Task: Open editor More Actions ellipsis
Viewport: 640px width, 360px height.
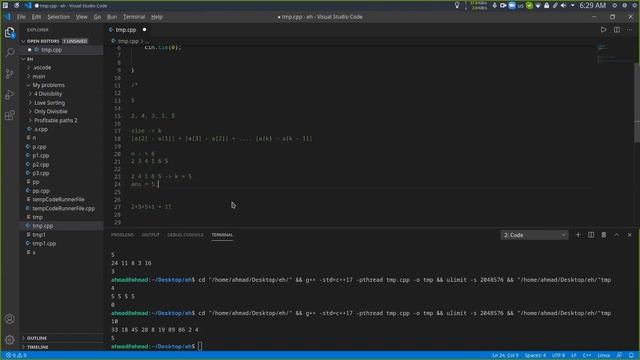Action: coord(630,30)
